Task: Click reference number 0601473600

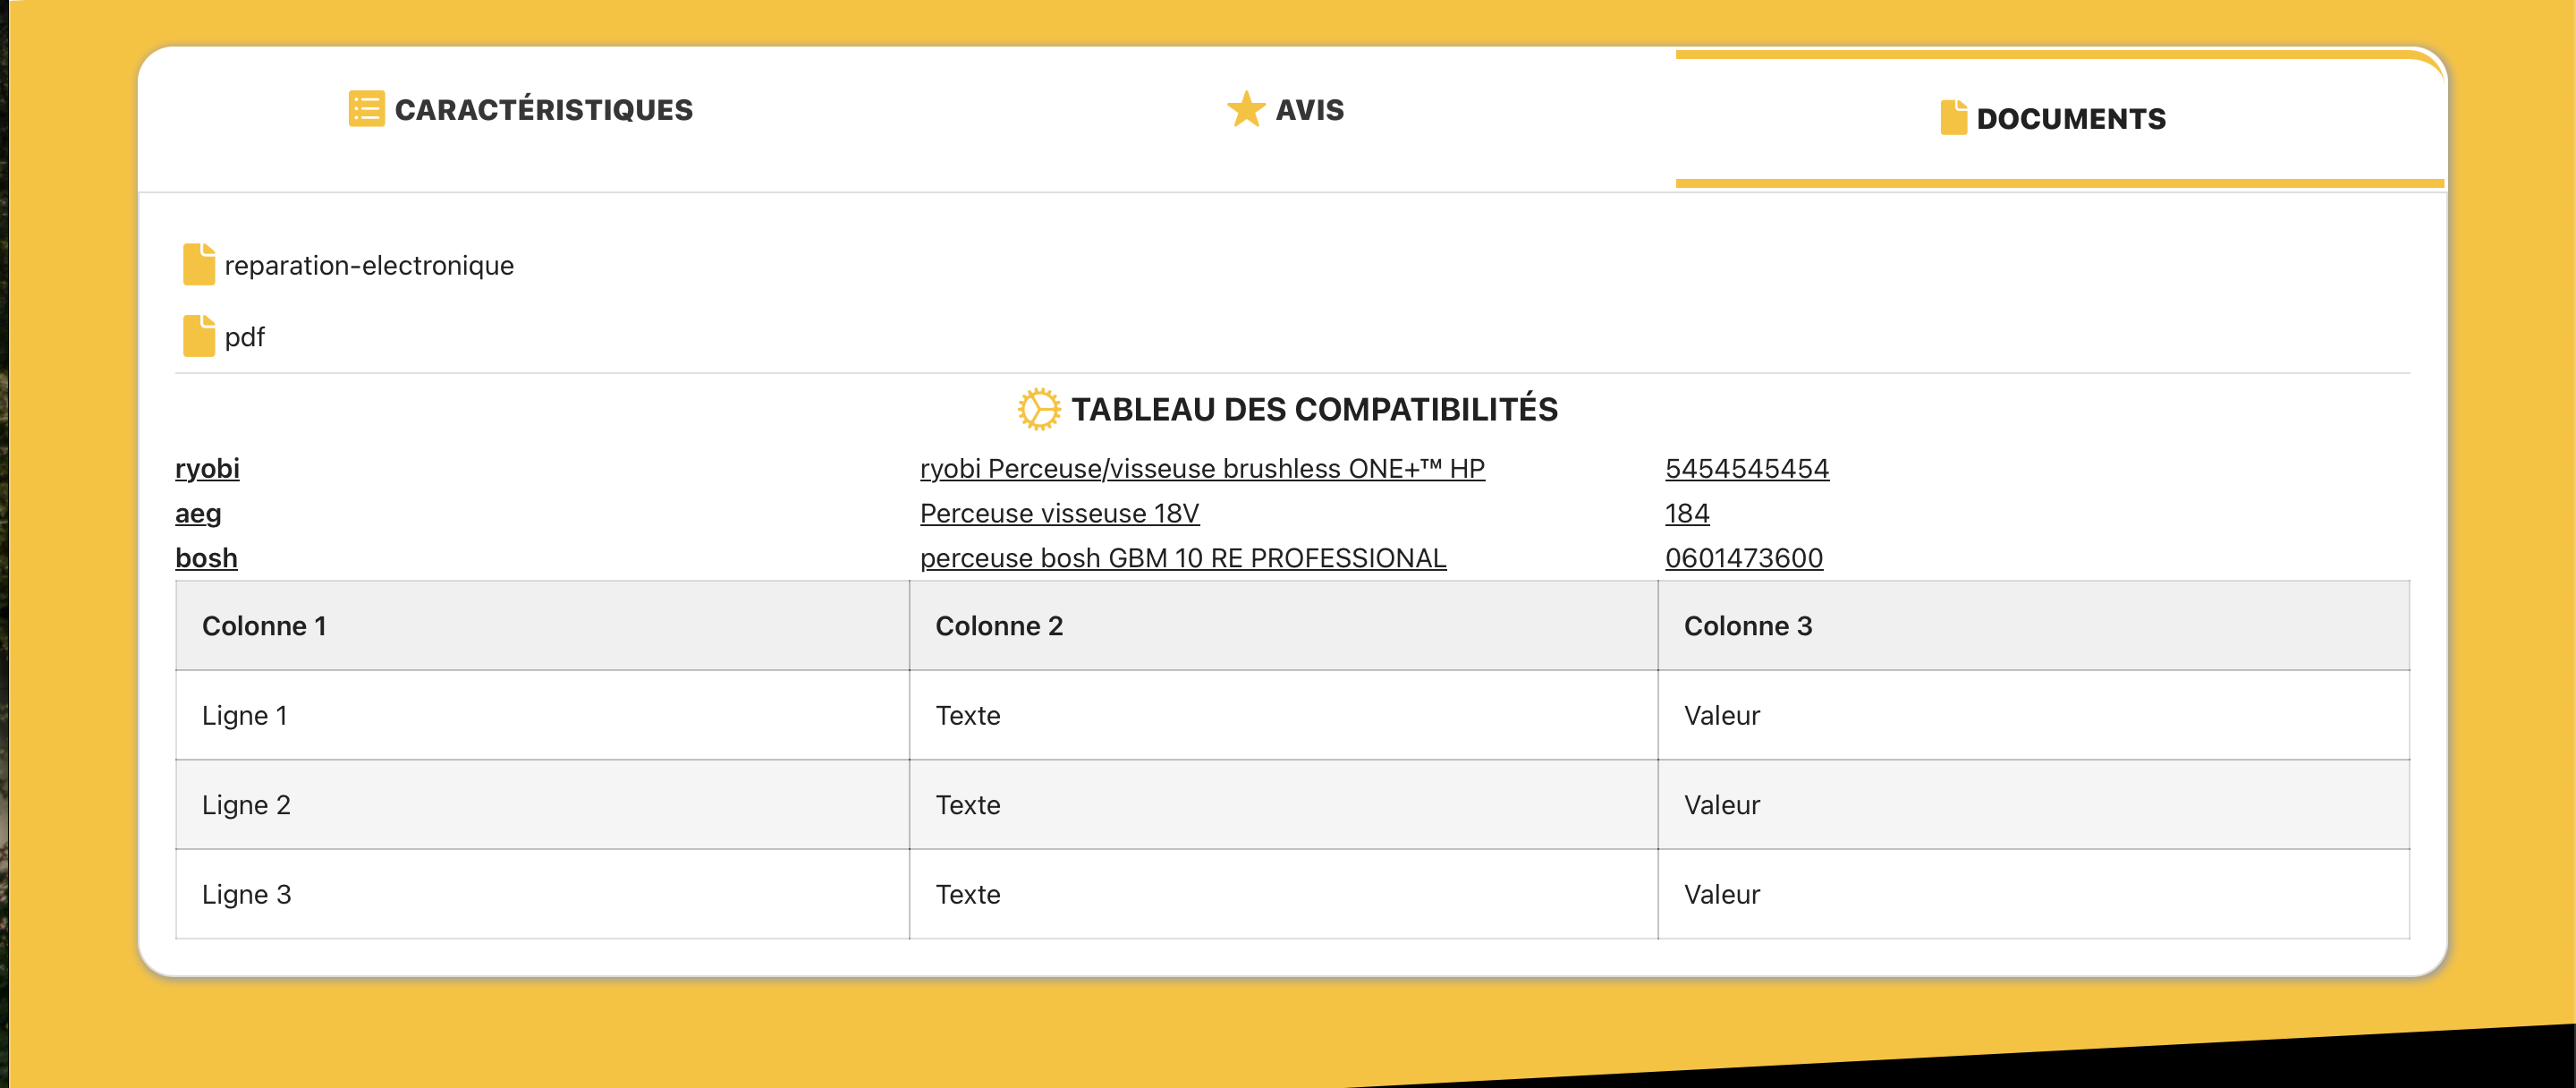Action: [1743, 558]
